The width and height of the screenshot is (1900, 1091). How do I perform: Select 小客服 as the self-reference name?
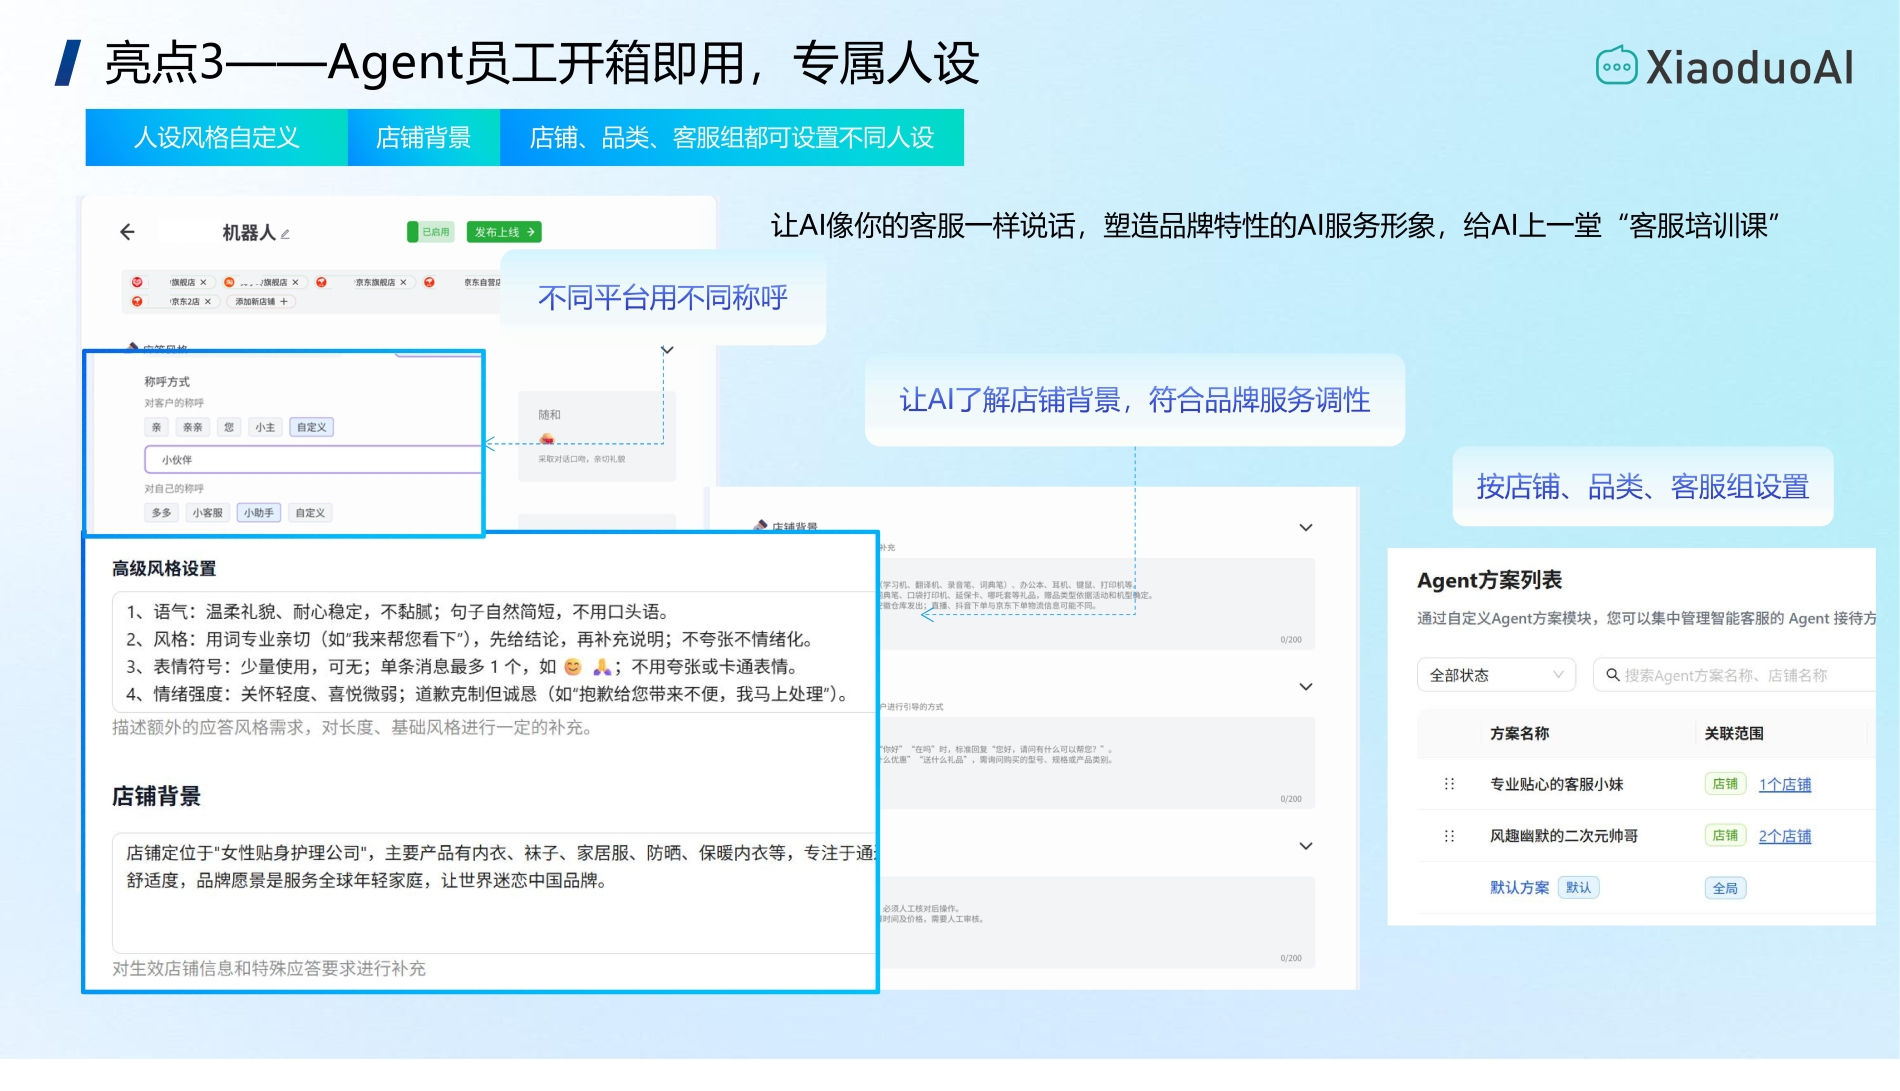[207, 513]
